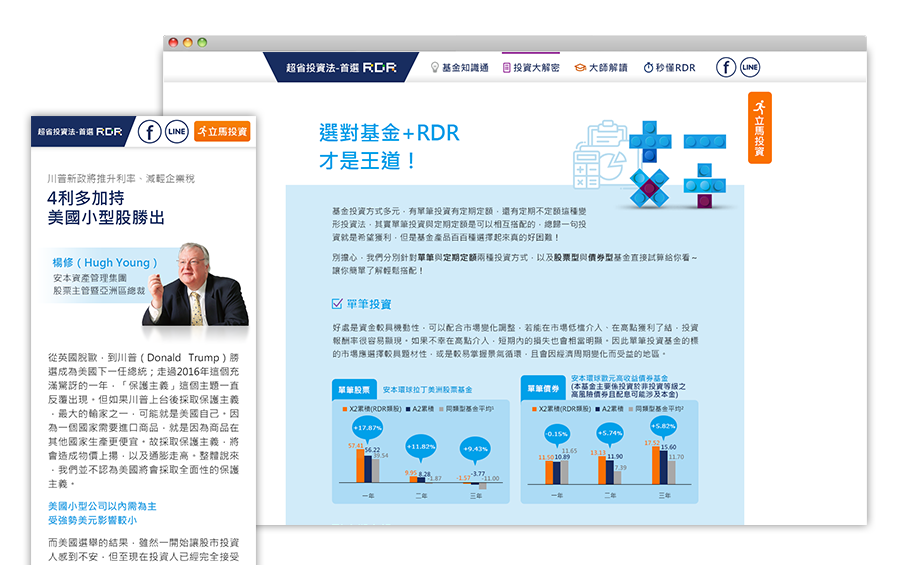Click the graduation cap icon beside 大師解讀
This screenshot has width=900, height=565.
[x=580, y=68]
